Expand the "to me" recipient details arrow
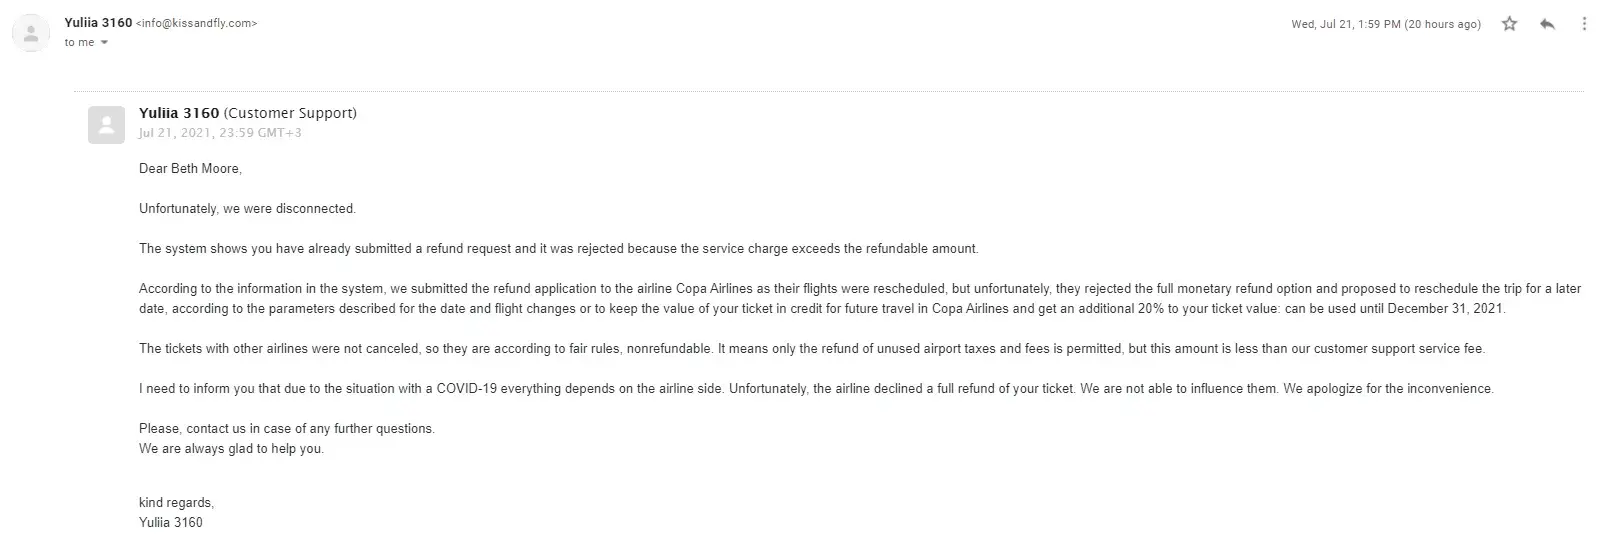1611x549 pixels. tap(104, 43)
